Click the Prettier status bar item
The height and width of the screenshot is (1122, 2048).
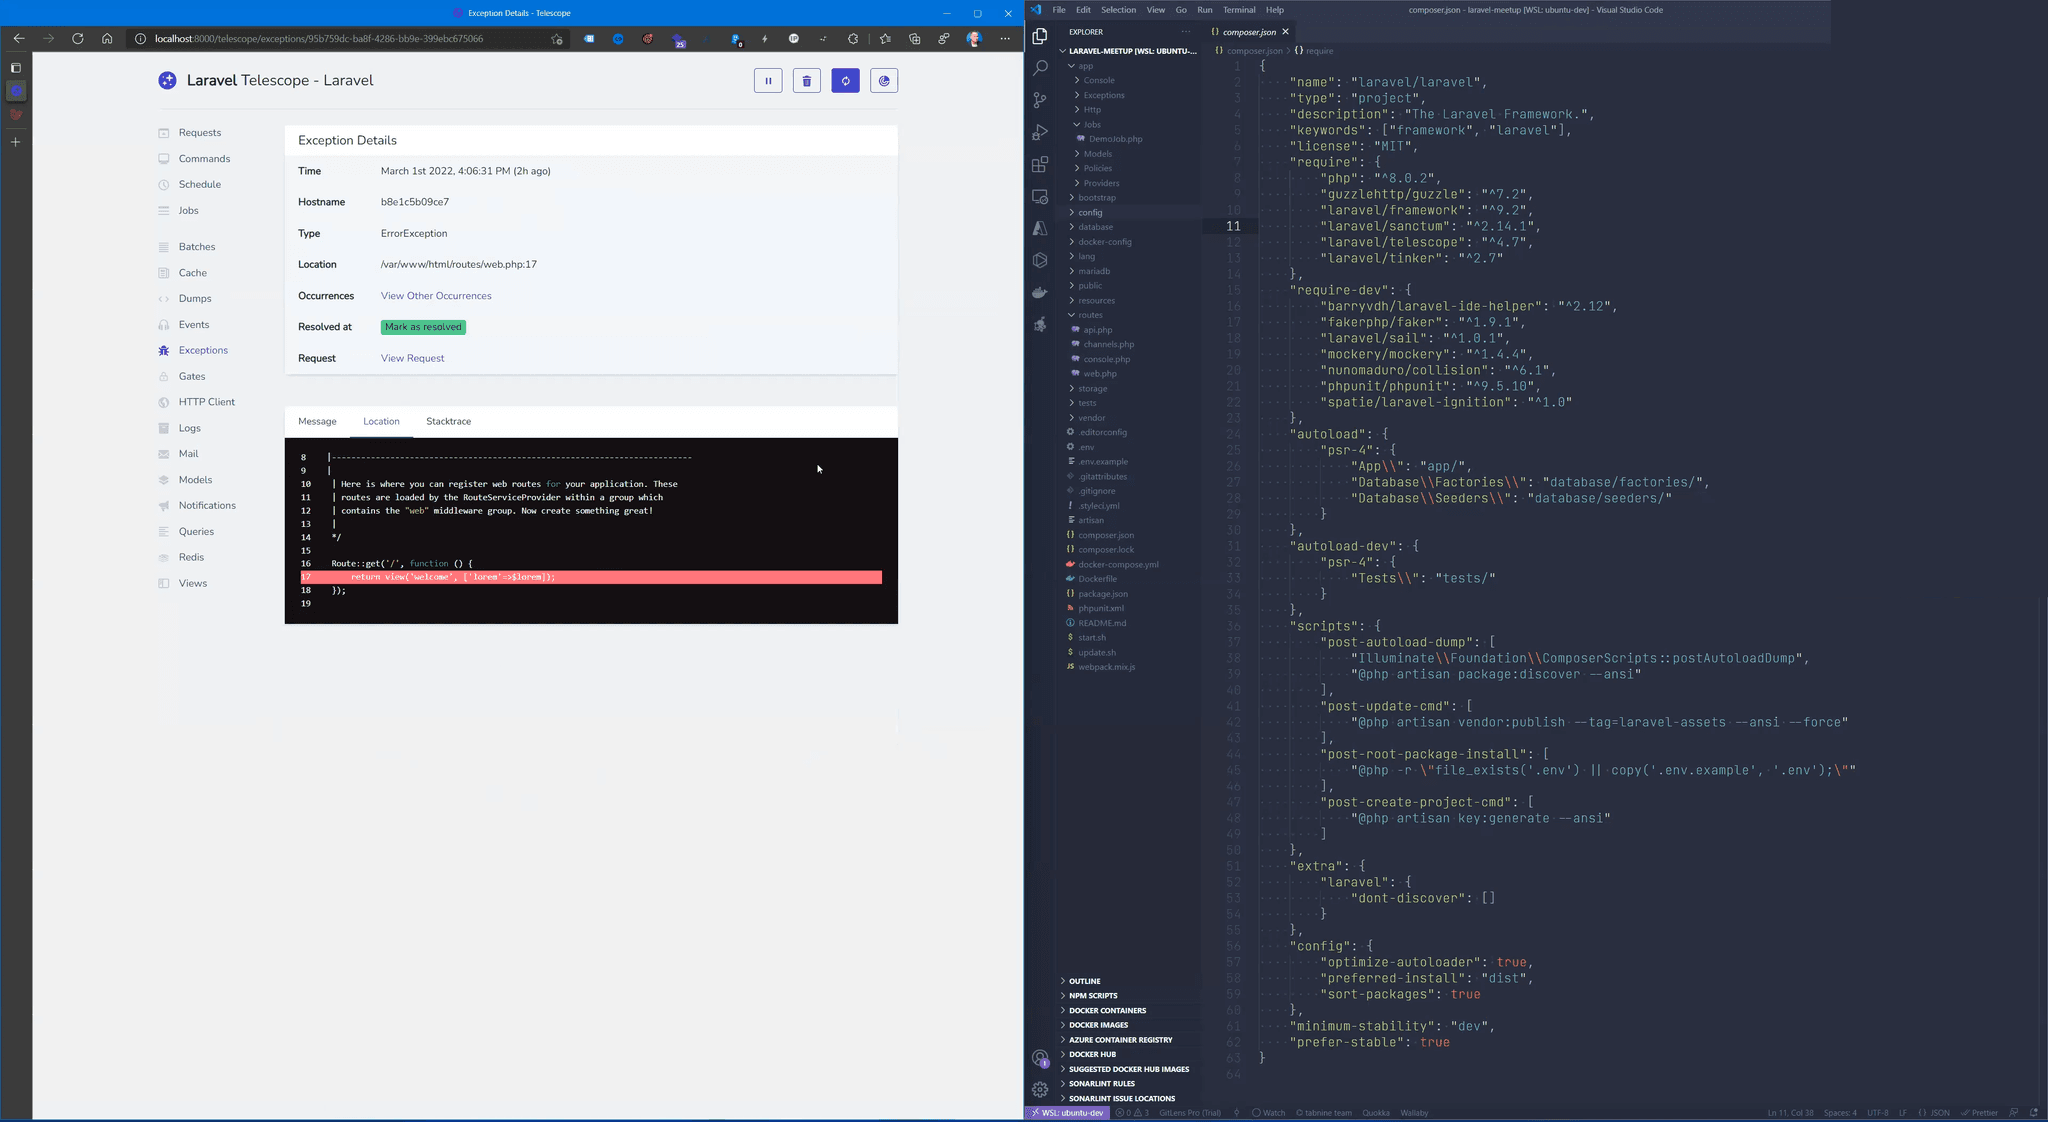(x=1979, y=1113)
